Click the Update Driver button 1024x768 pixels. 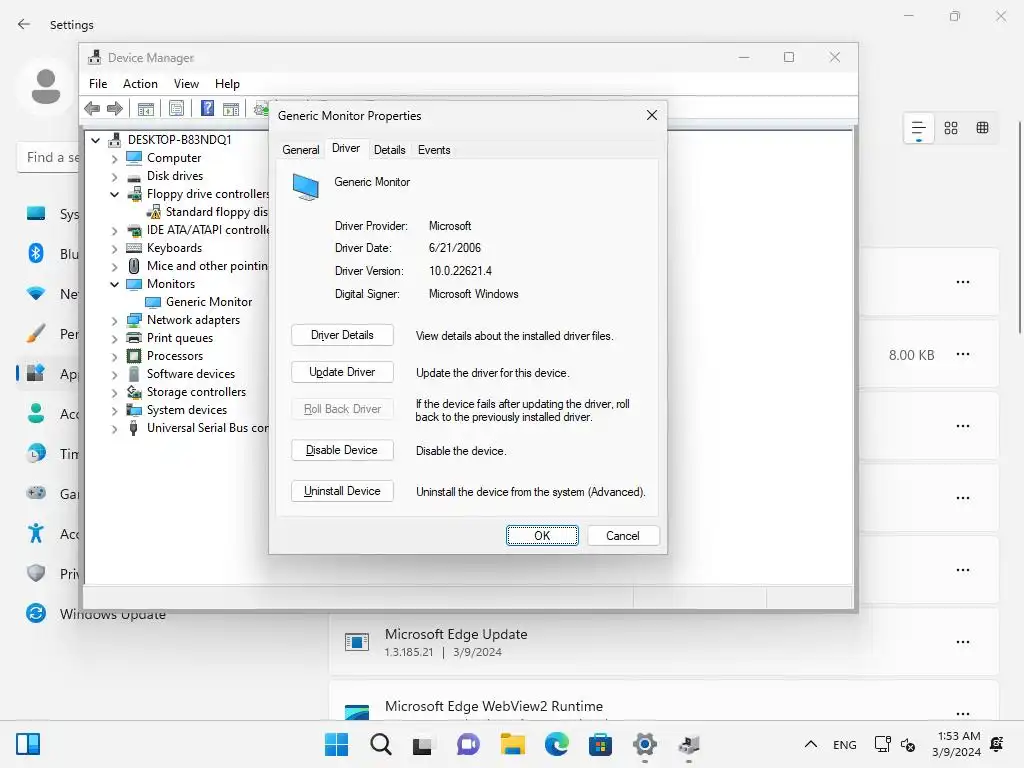342,372
